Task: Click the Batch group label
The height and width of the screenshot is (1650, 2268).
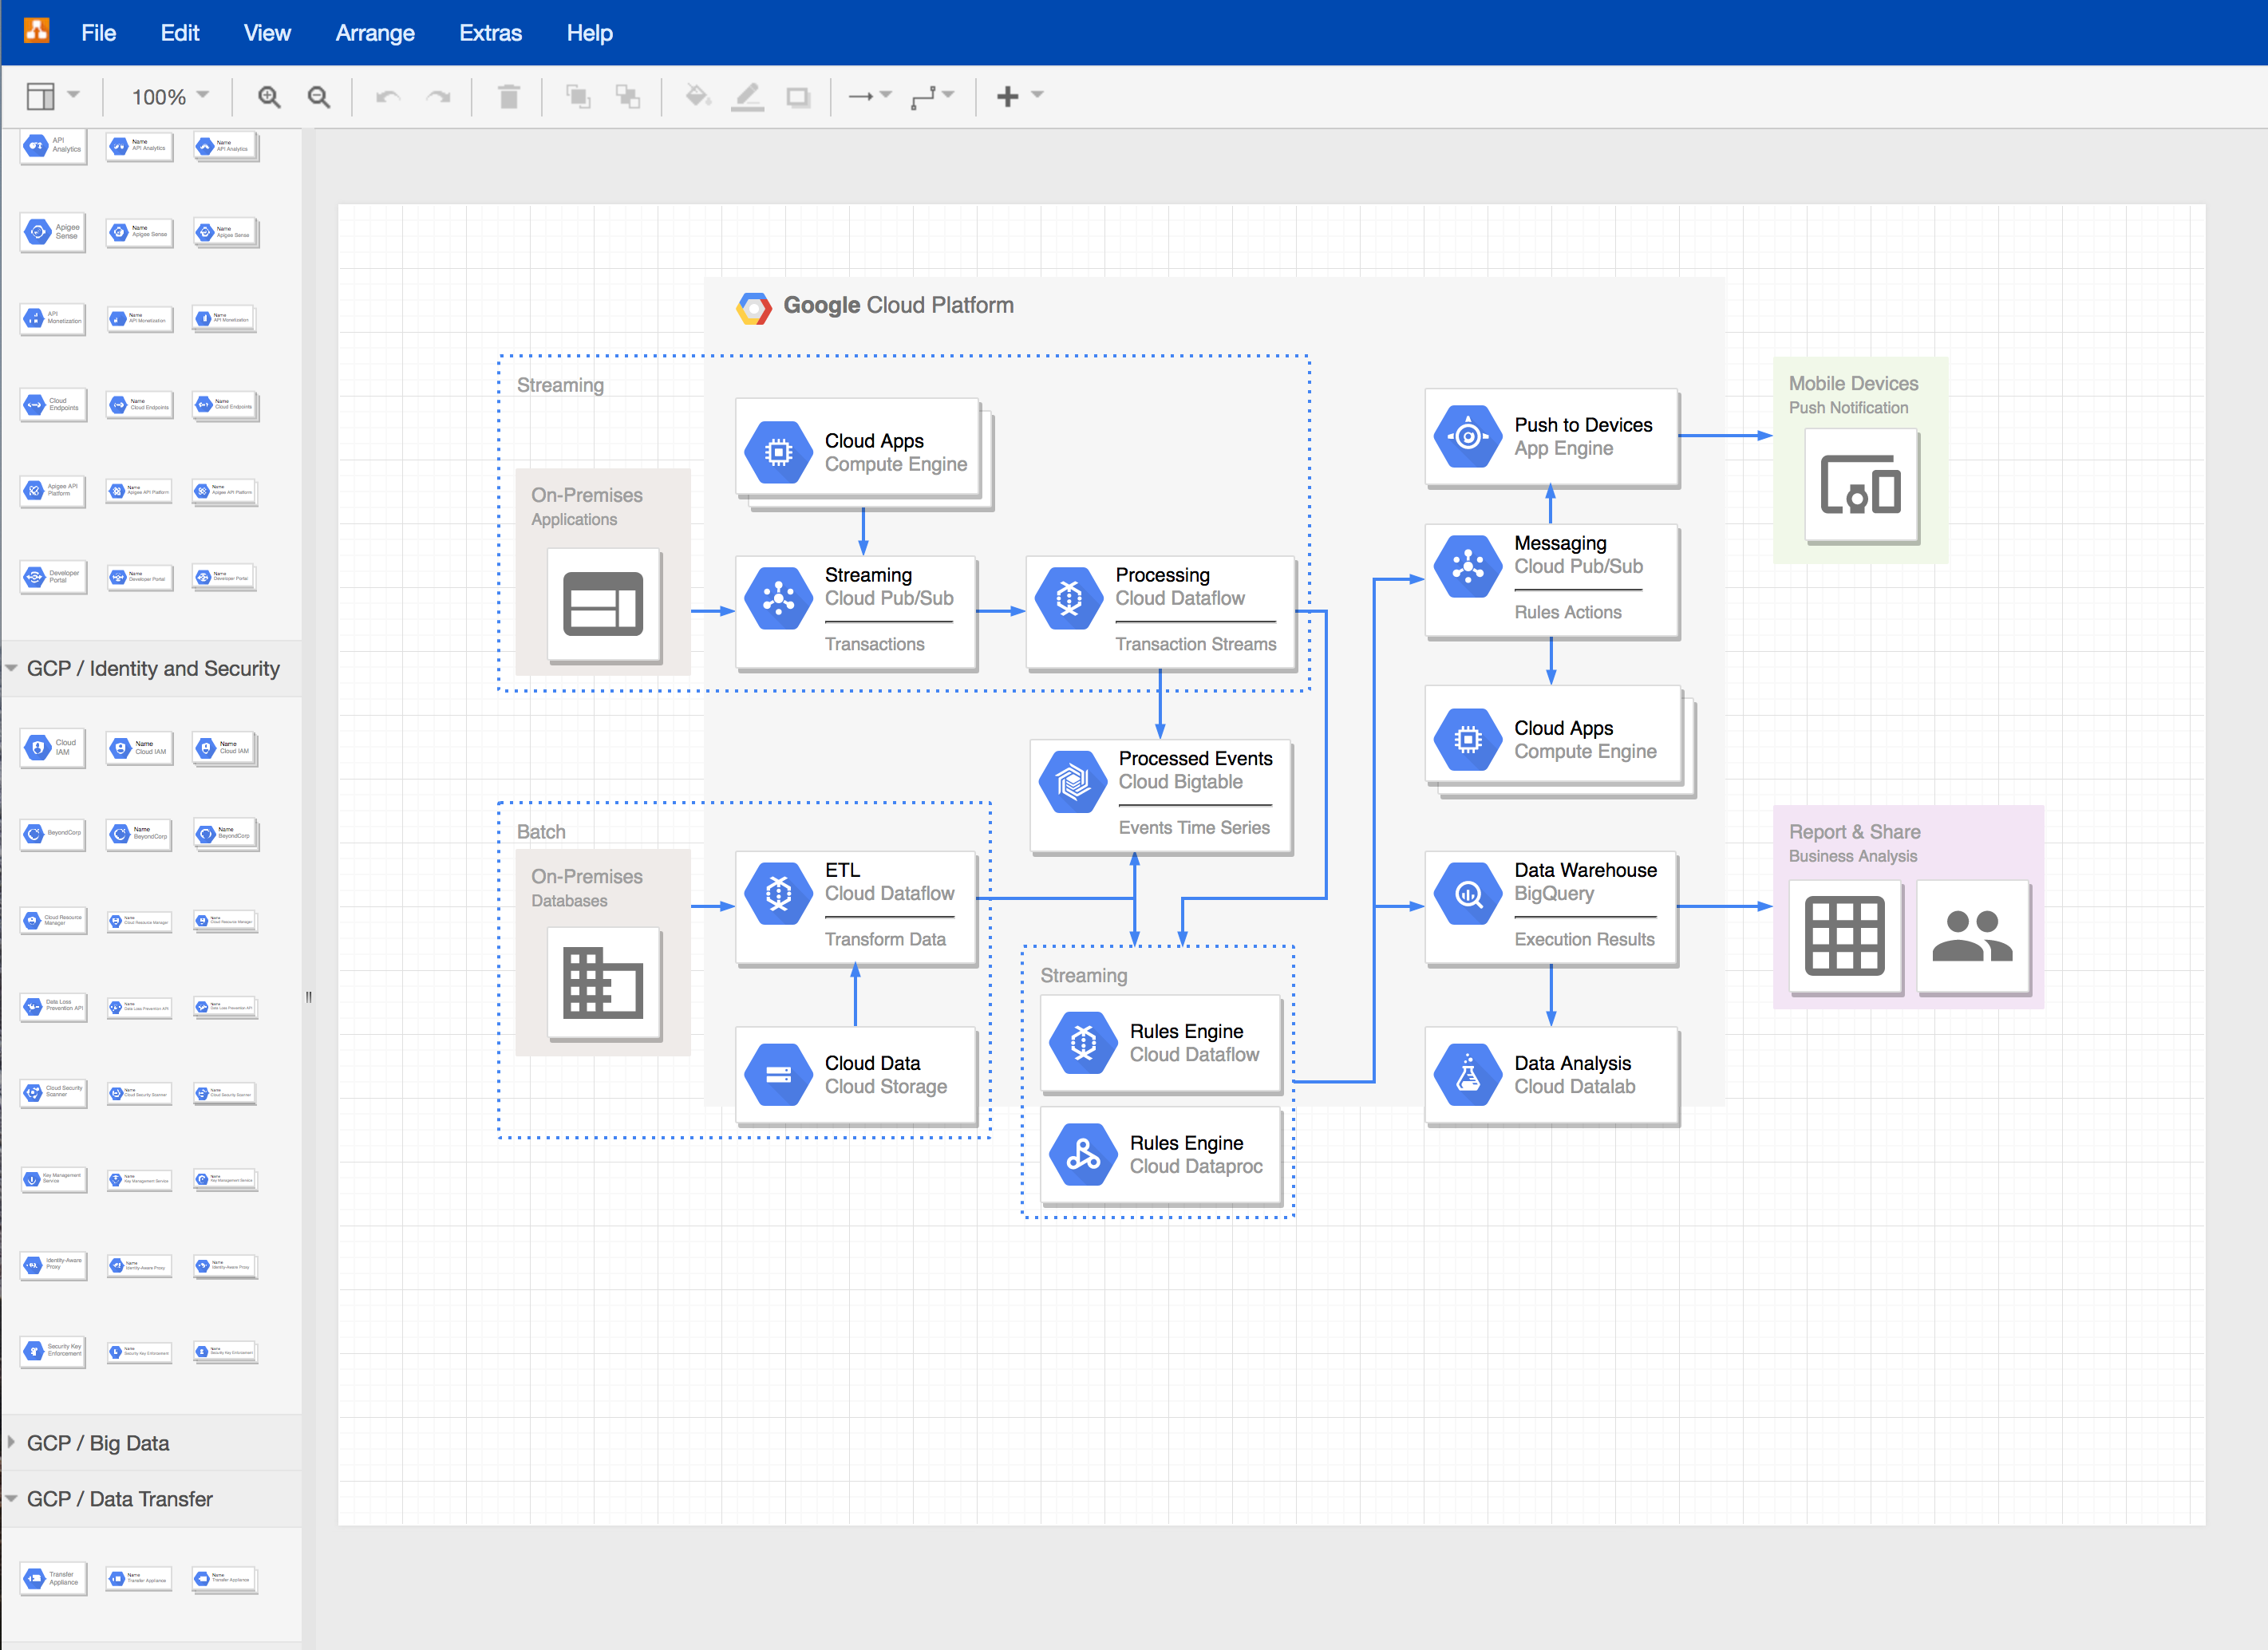Action: [x=541, y=831]
